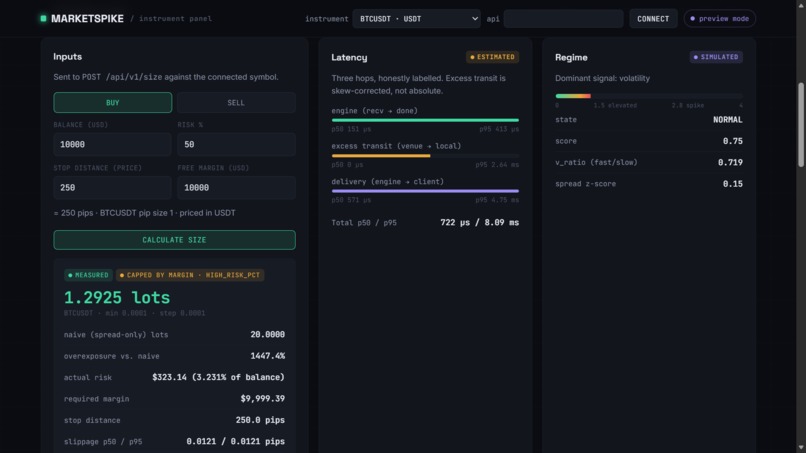This screenshot has width=806, height=453.
Task: Click the MARKETSPIKE green logo square
Action: tap(43, 19)
